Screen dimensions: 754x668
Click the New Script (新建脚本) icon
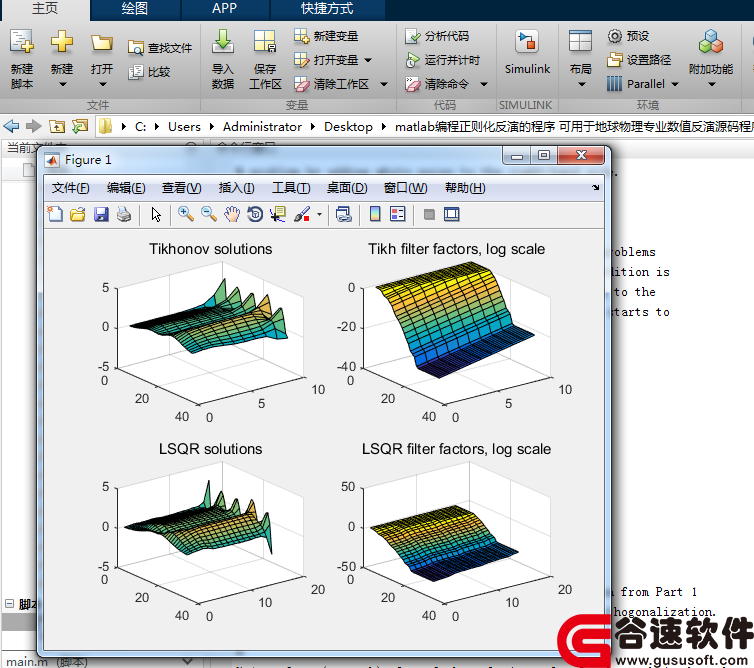(x=22, y=41)
